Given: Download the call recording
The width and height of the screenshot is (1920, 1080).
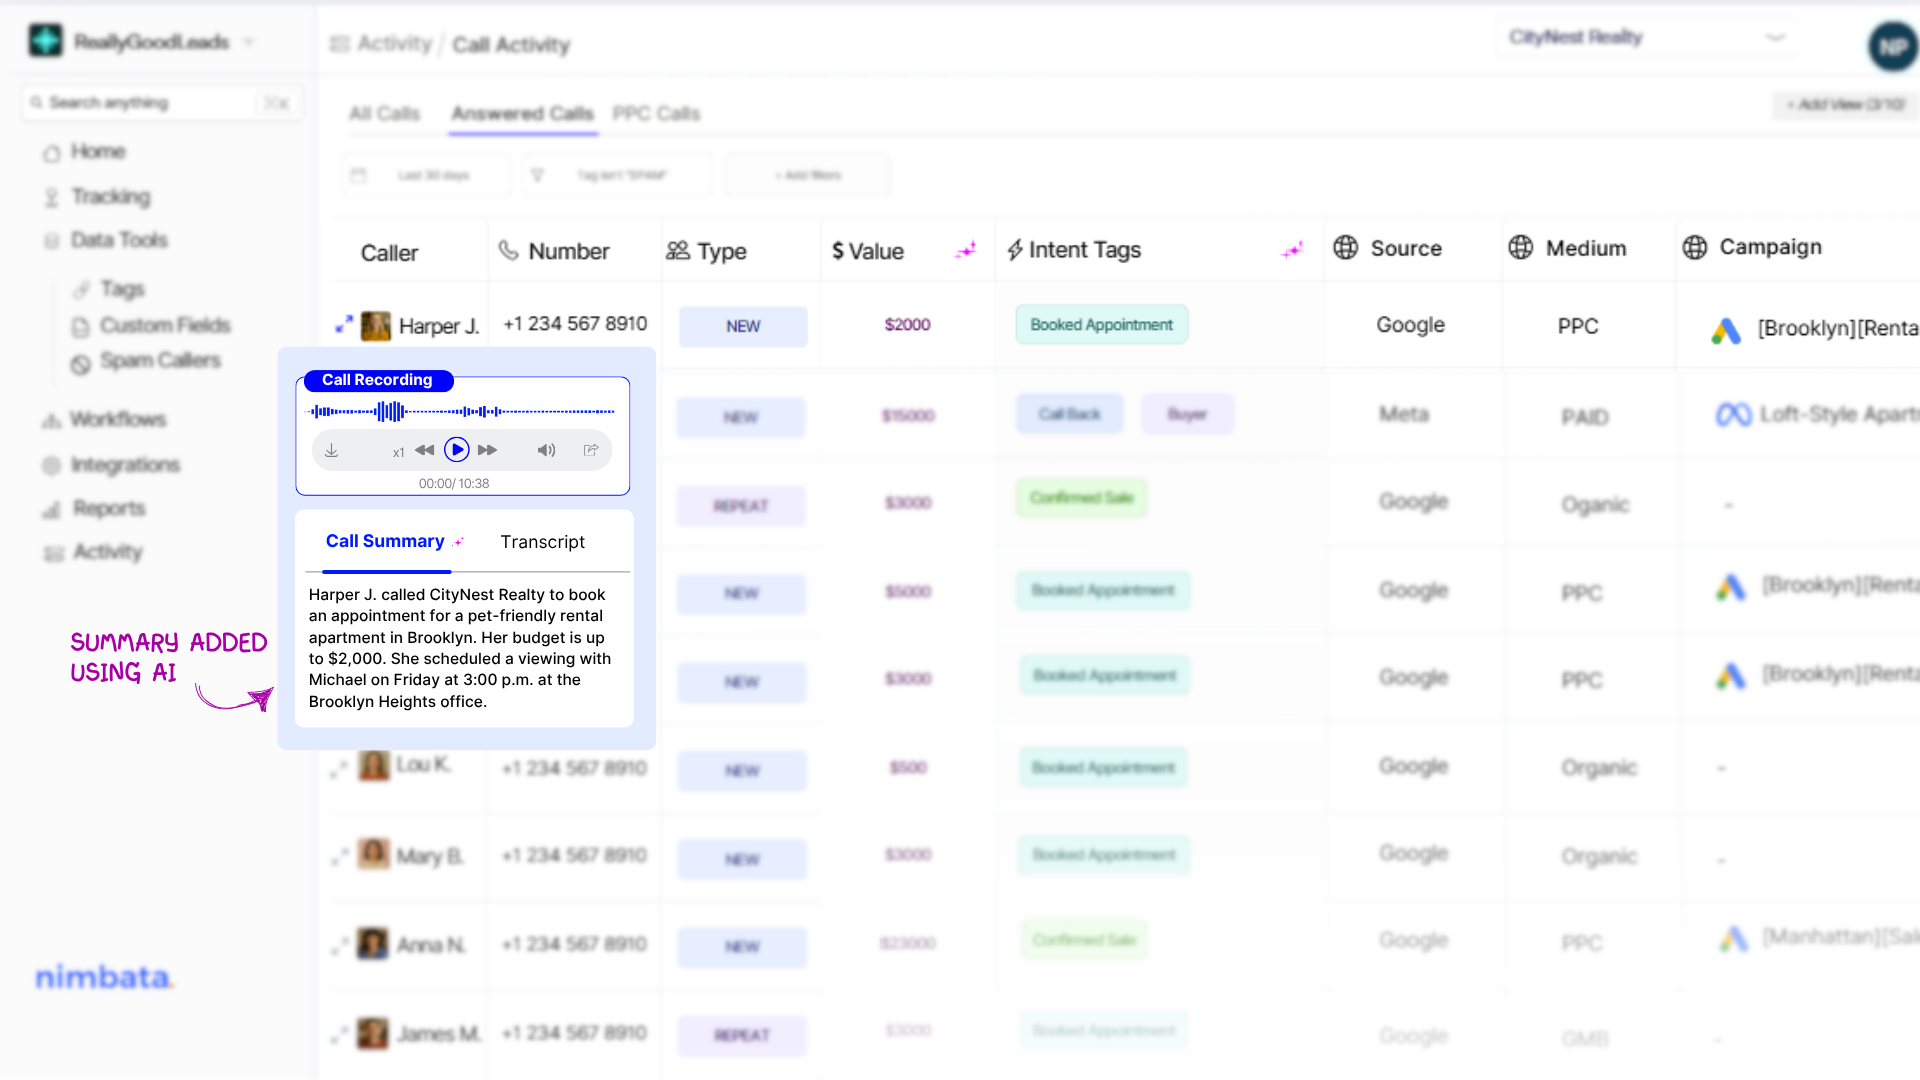Looking at the screenshot, I should (332, 451).
